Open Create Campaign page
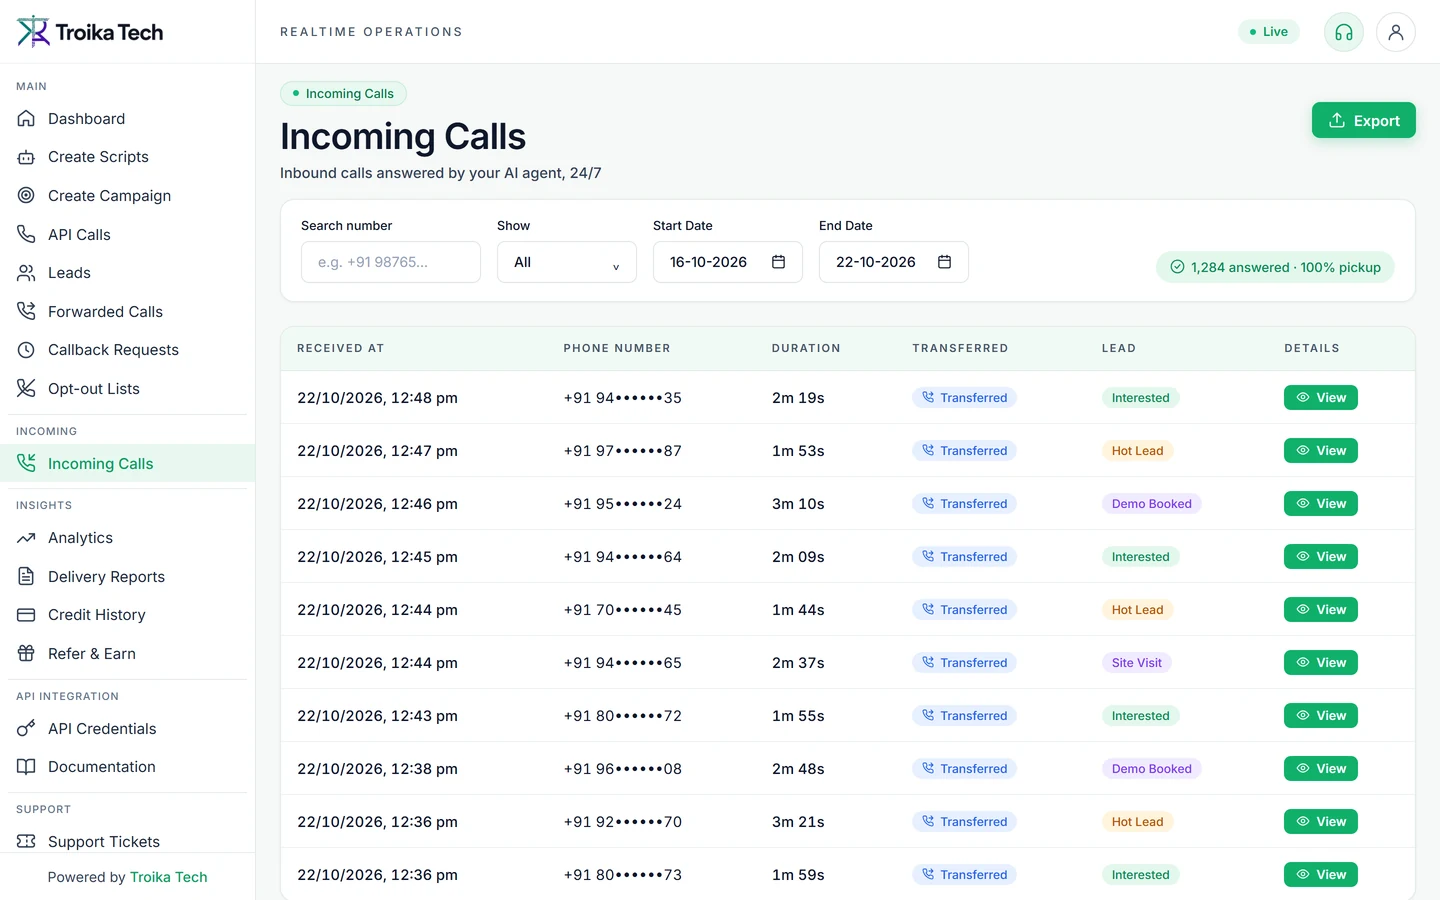Viewport: 1440px width, 900px height. pyautogui.click(x=128, y=195)
